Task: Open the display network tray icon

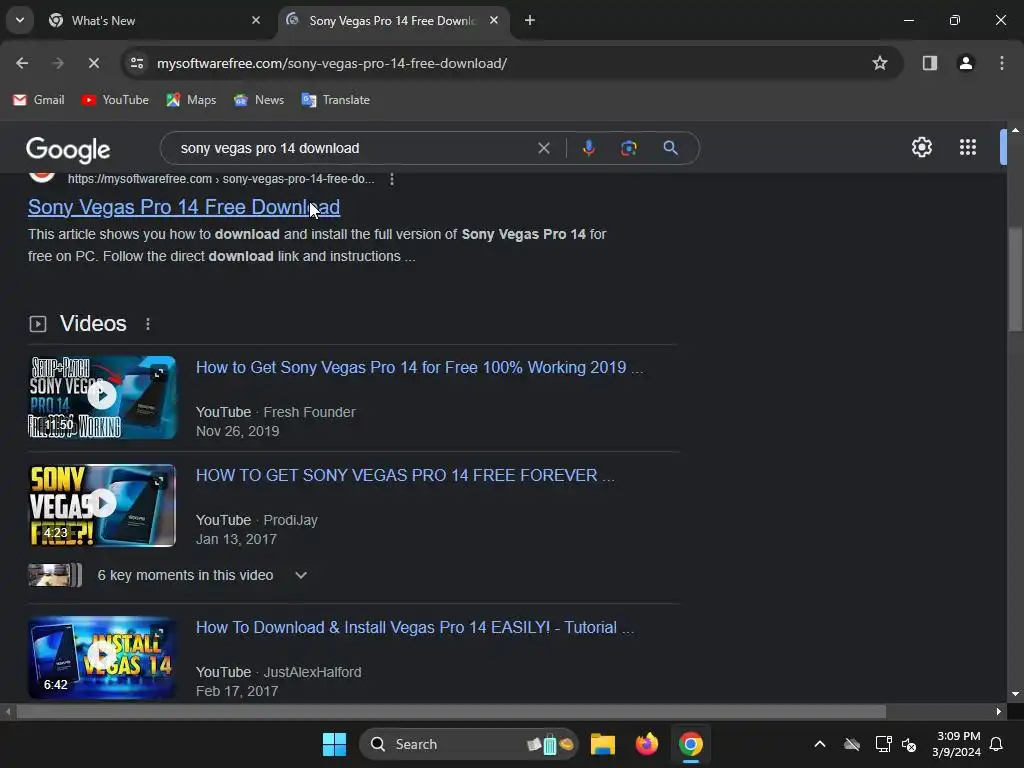Action: coord(884,744)
